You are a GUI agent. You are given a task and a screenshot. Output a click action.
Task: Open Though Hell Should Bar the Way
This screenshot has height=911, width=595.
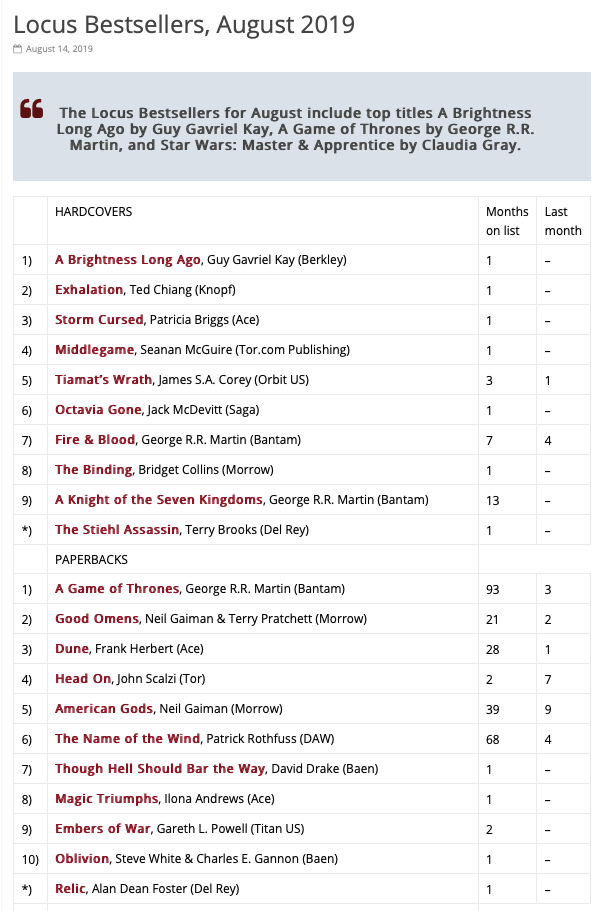160,769
